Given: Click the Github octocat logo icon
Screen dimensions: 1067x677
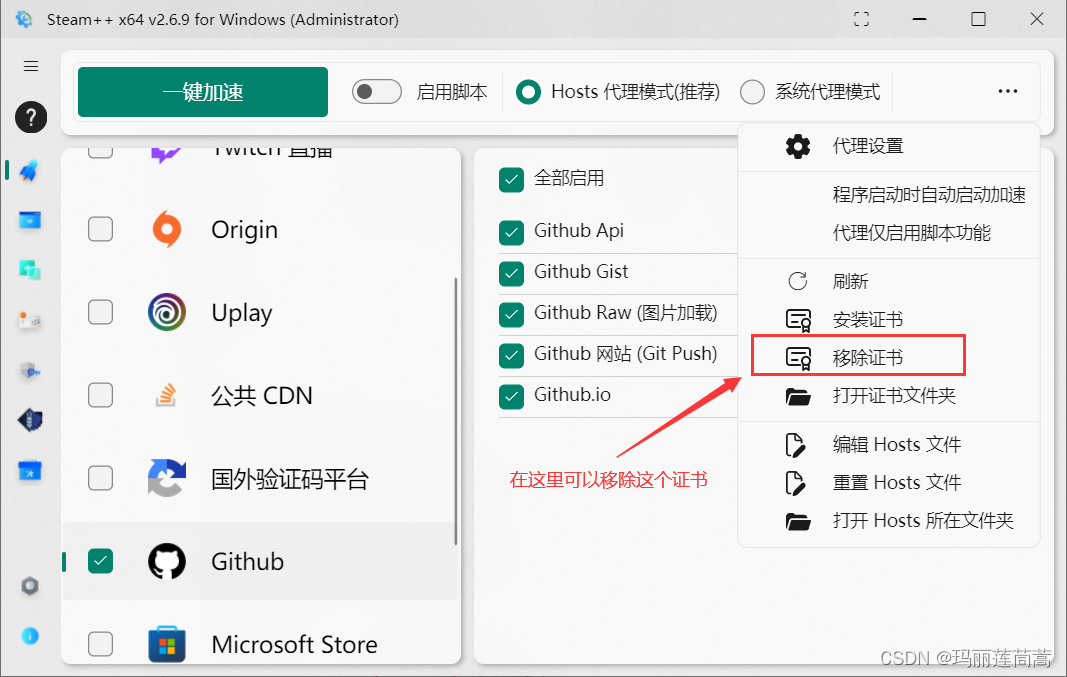Looking at the screenshot, I should (x=167, y=561).
